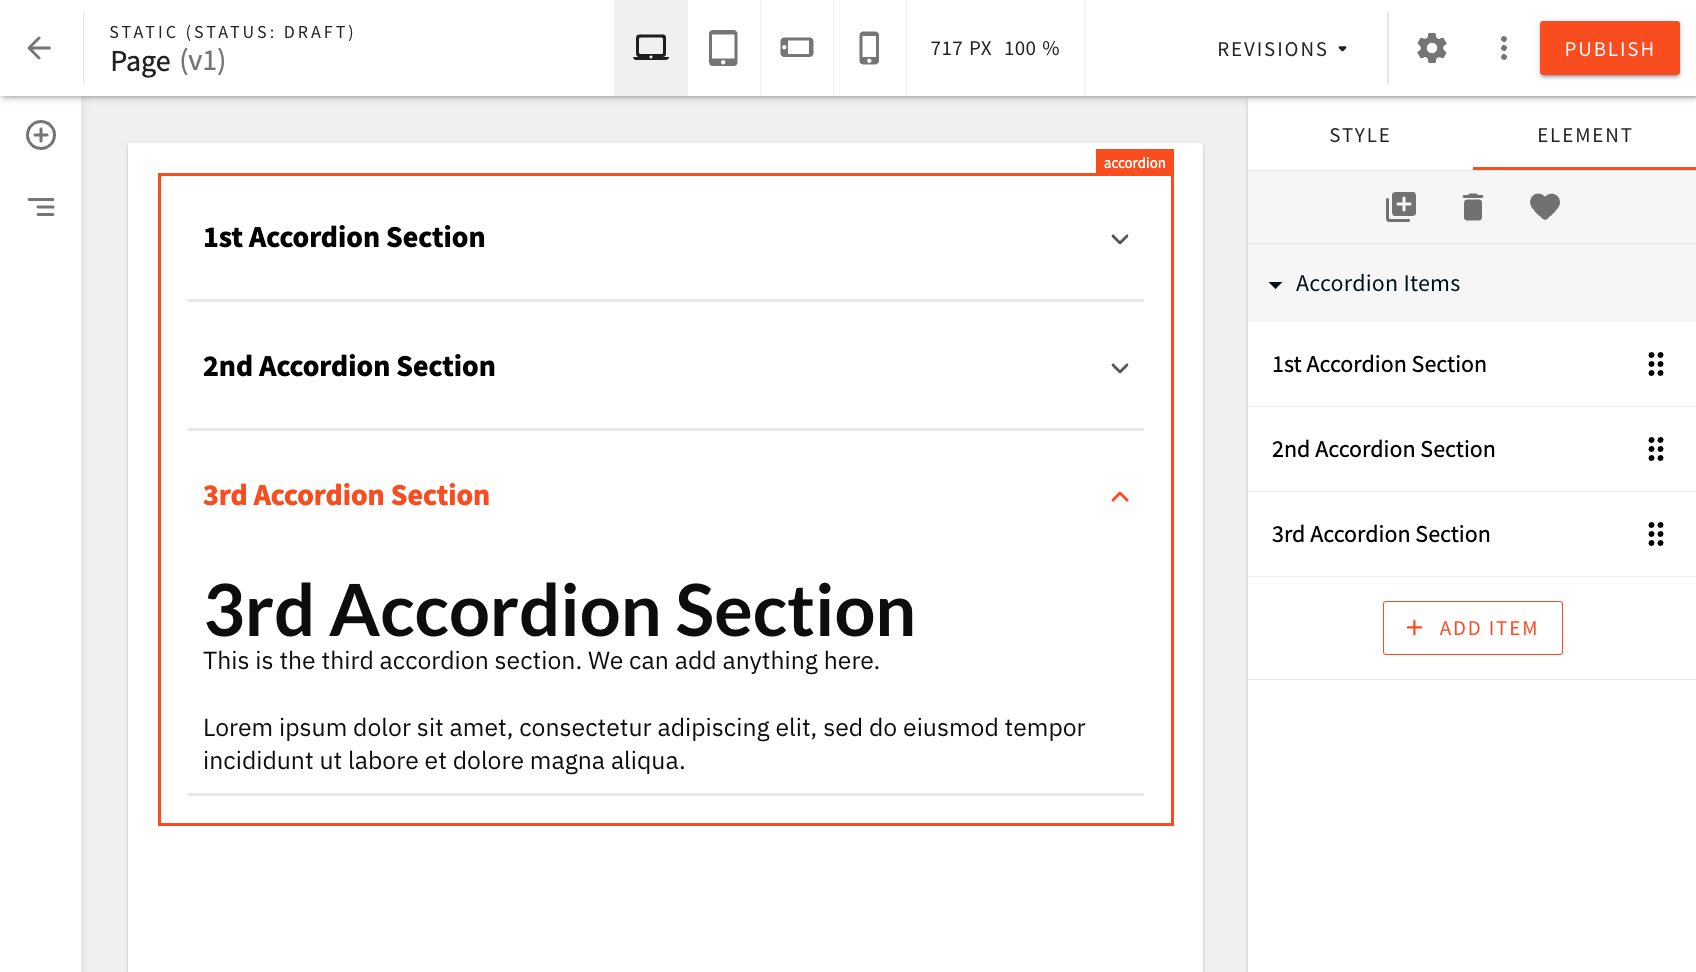Select the mobile phone preview icon
The image size is (1696, 972).
tap(869, 45)
